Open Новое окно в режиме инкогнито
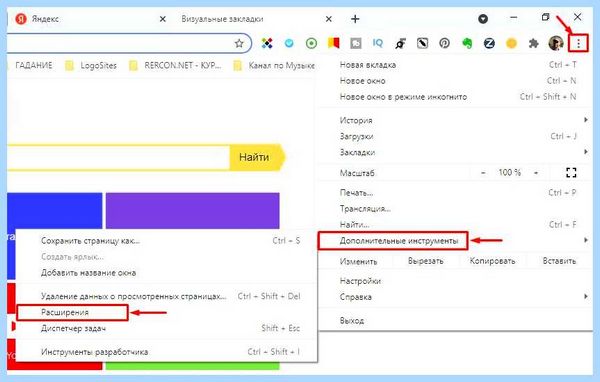This screenshot has width=600, height=382. pyautogui.click(x=455, y=97)
